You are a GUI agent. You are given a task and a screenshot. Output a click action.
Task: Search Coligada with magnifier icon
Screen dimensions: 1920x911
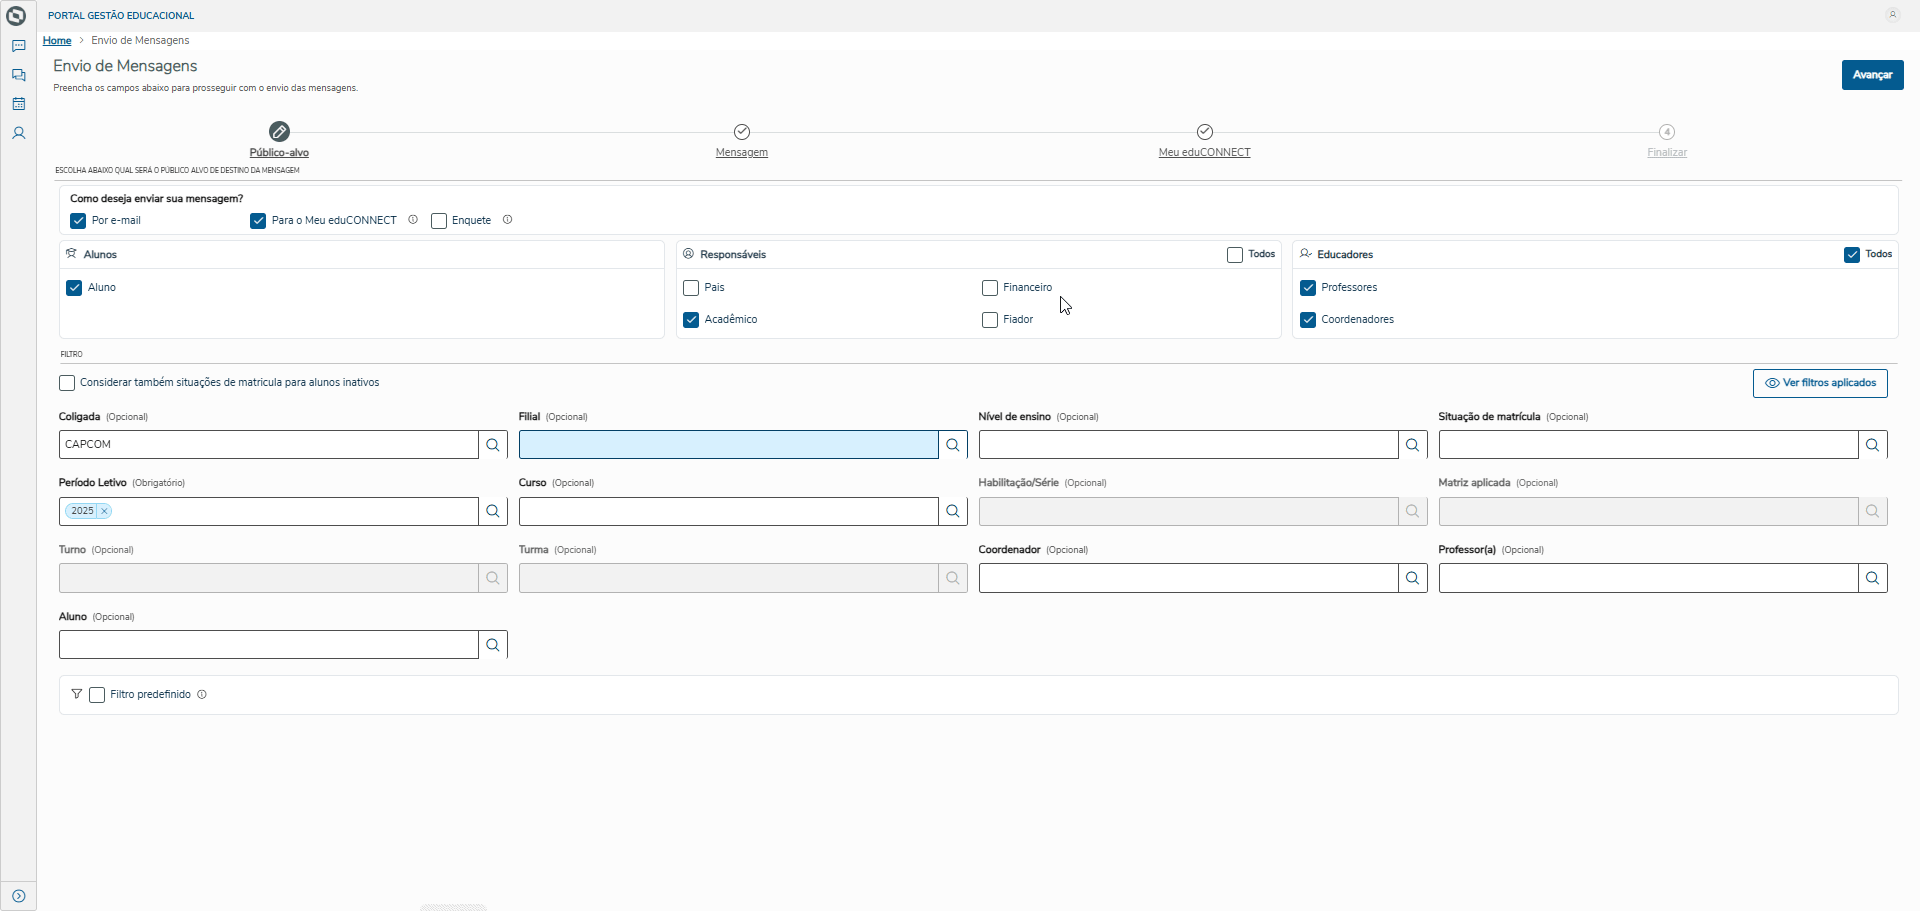493,445
